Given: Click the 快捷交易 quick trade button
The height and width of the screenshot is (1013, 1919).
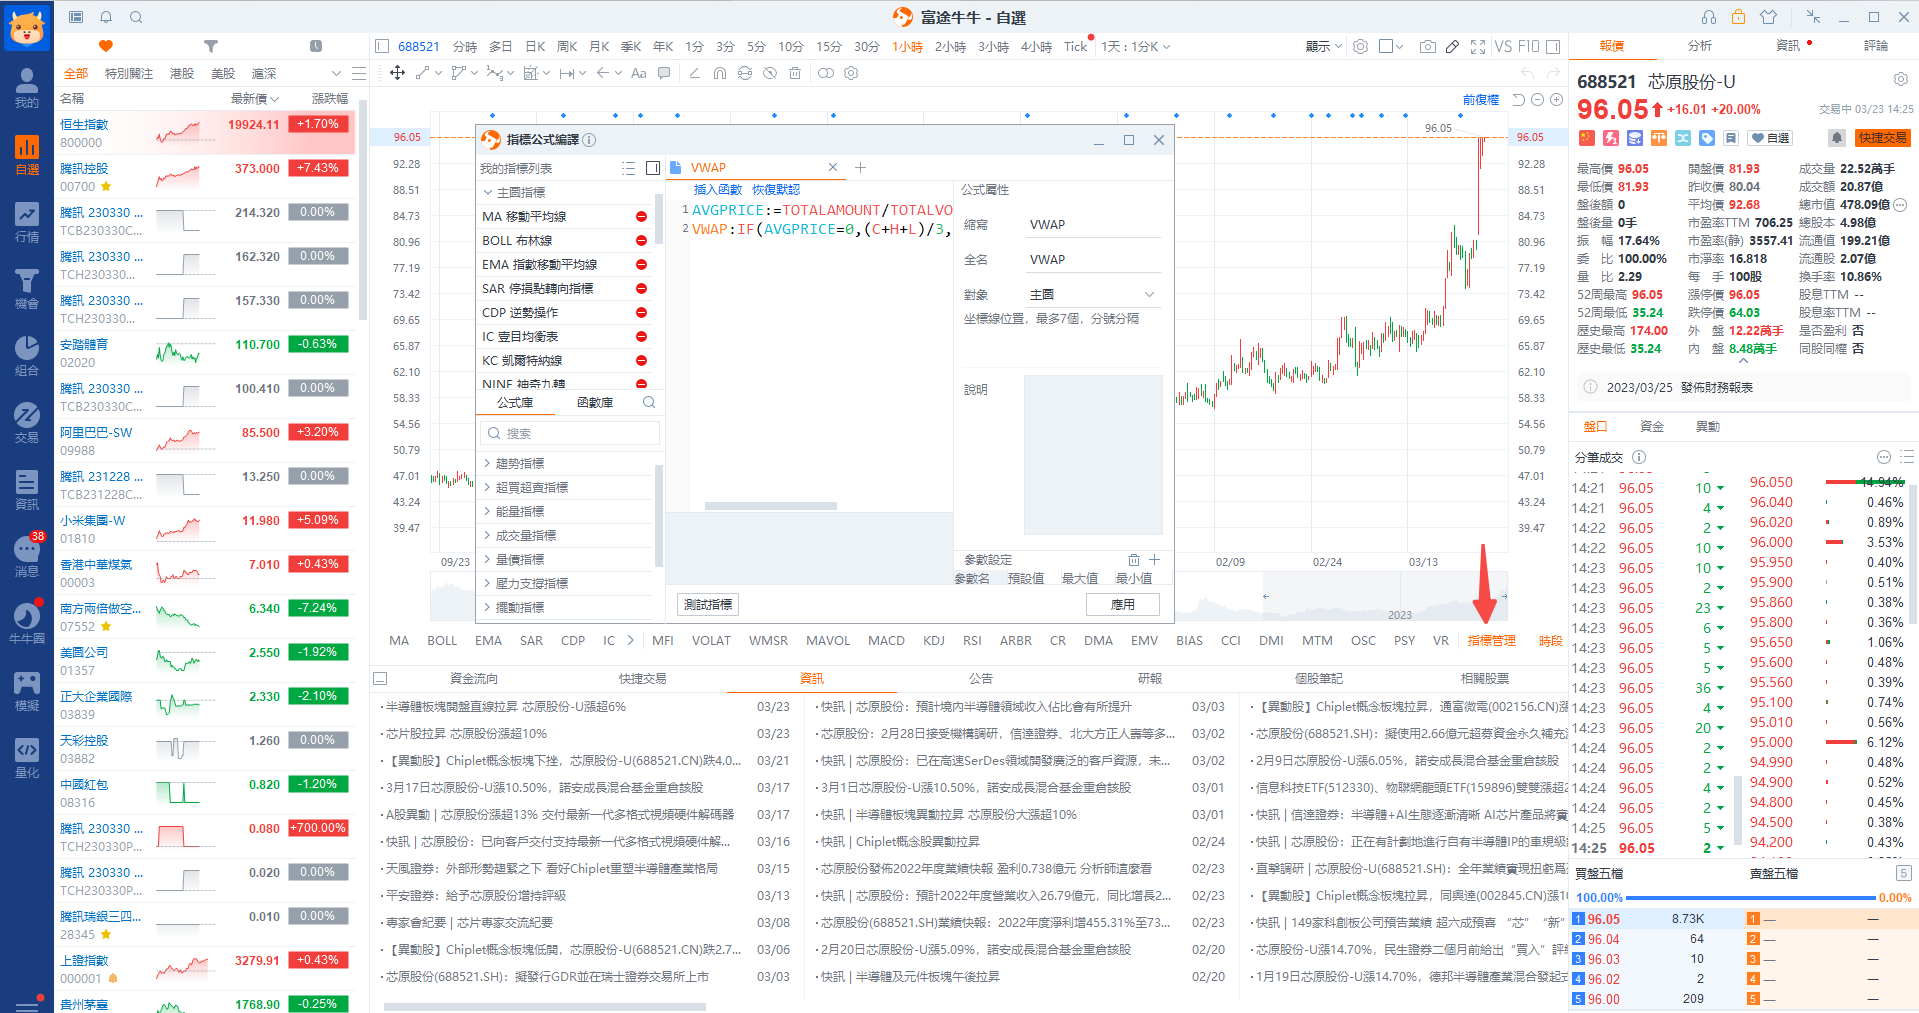Looking at the screenshot, I should (1883, 138).
